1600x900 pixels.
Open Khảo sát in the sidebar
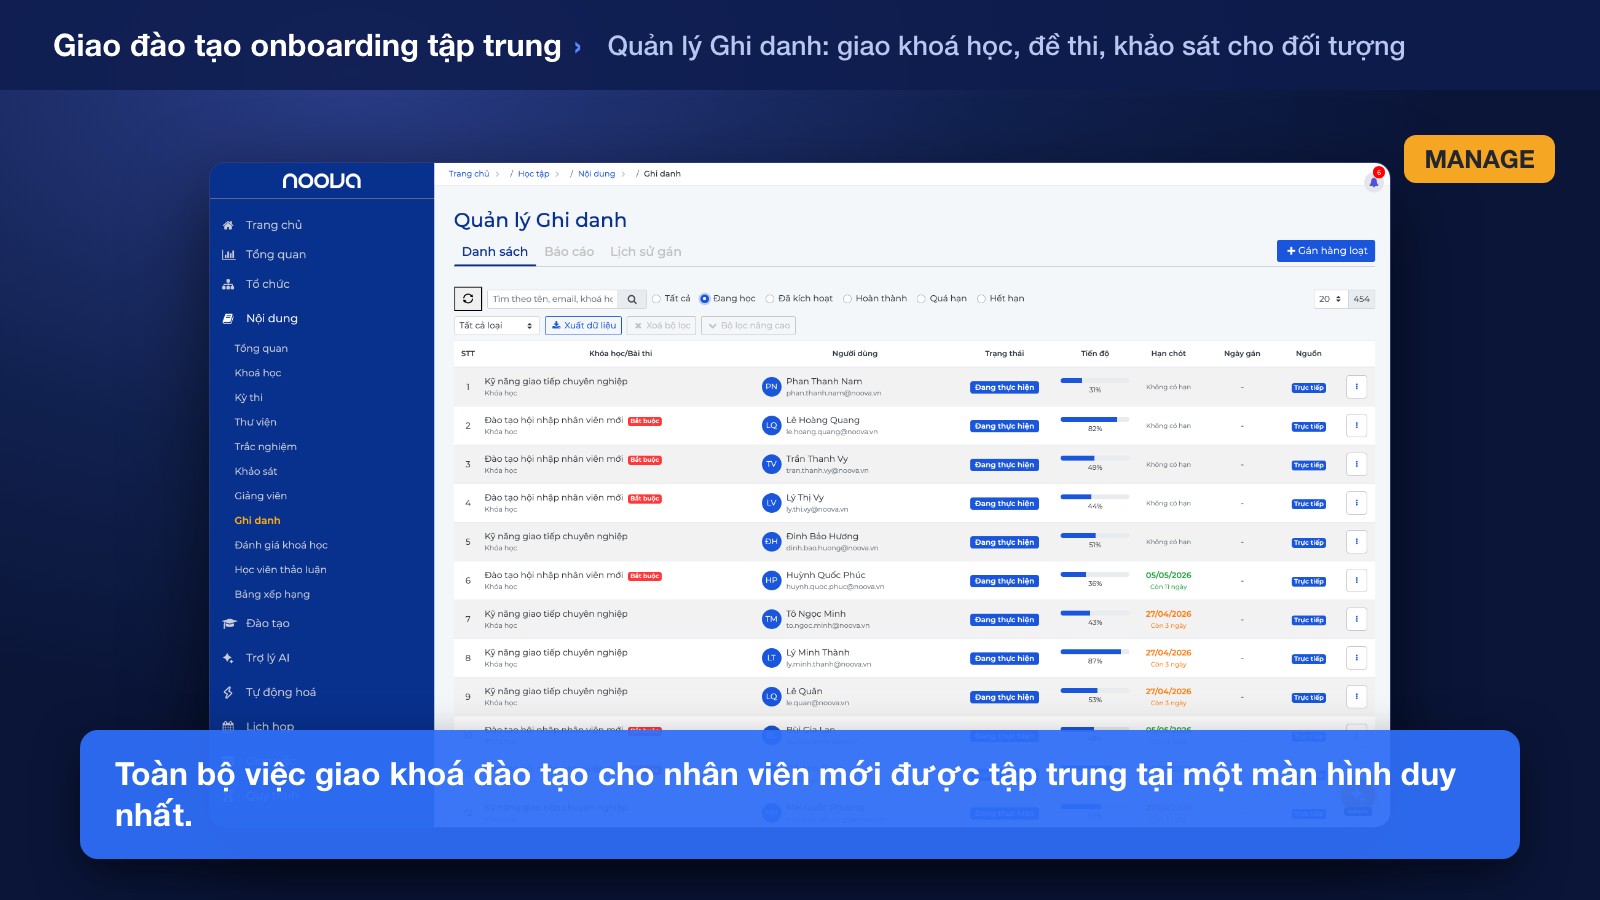(256, 471)
